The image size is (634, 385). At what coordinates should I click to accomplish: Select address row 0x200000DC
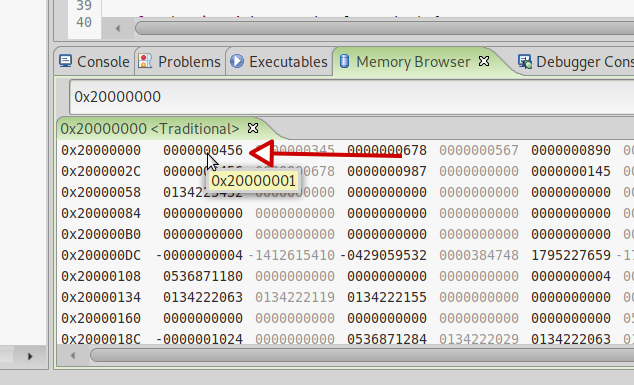pos(101,256)
